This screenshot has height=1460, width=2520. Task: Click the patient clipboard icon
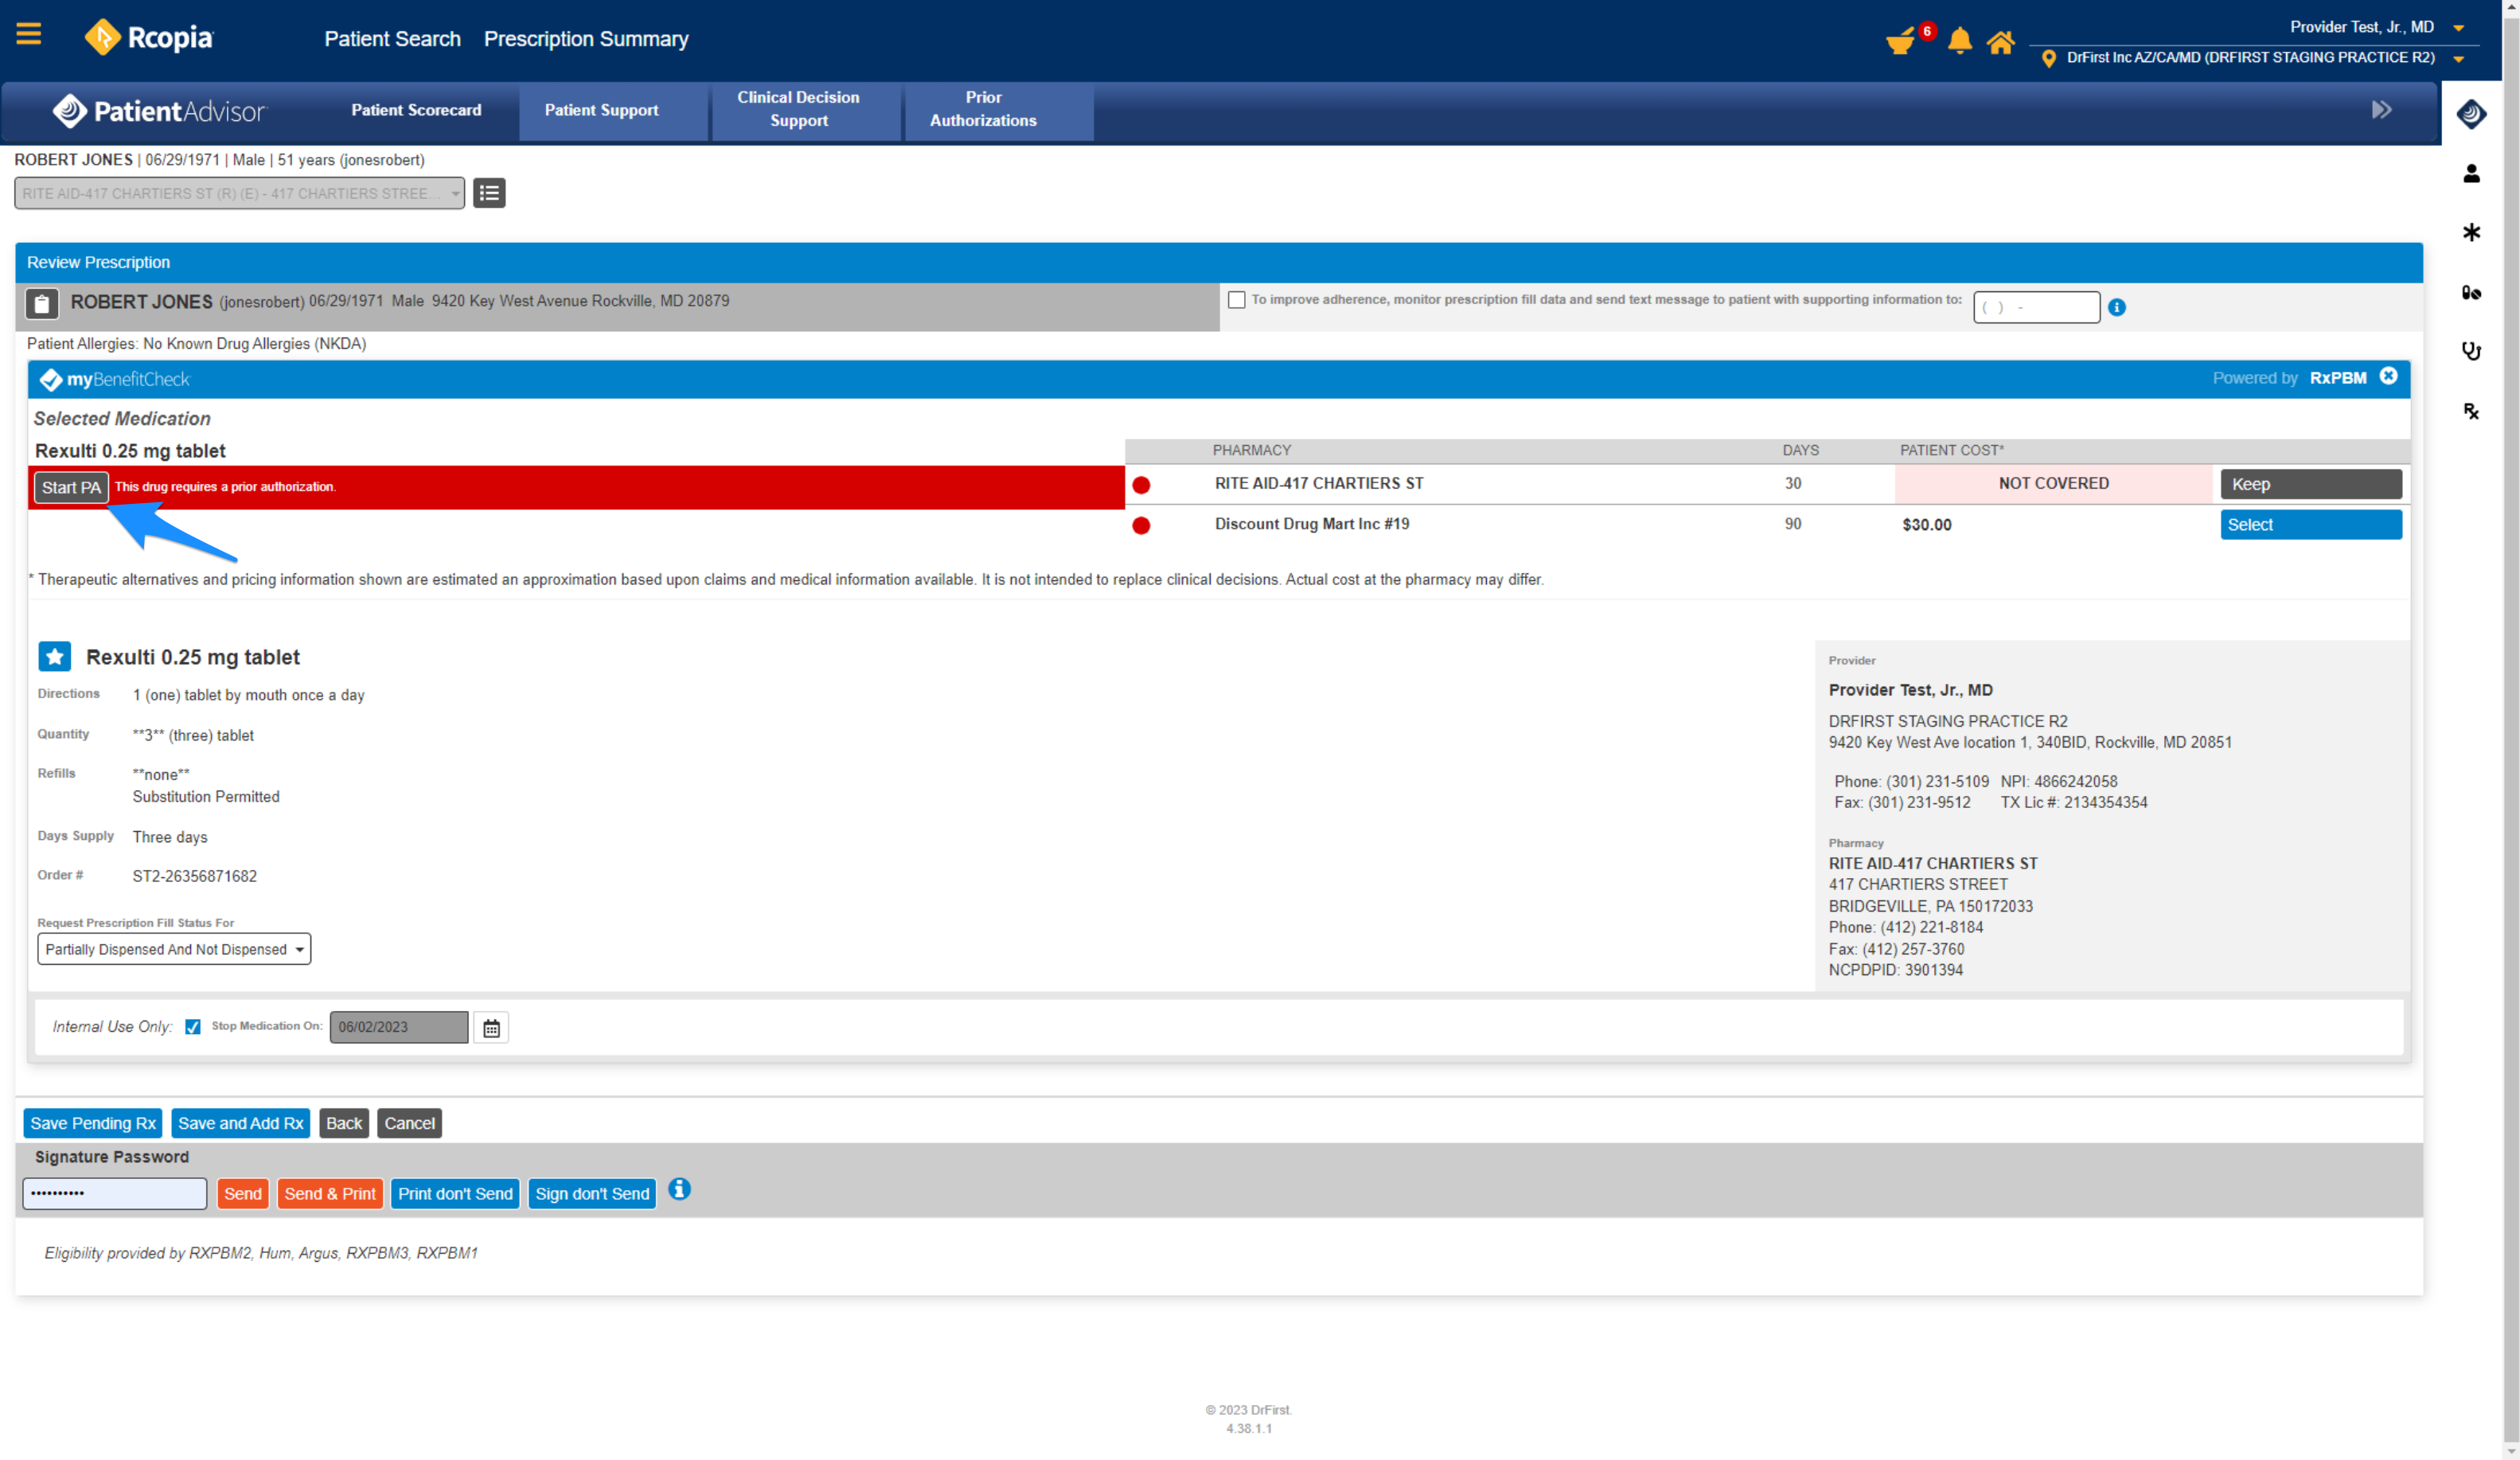pyautogui.click(x=42, y=303)
